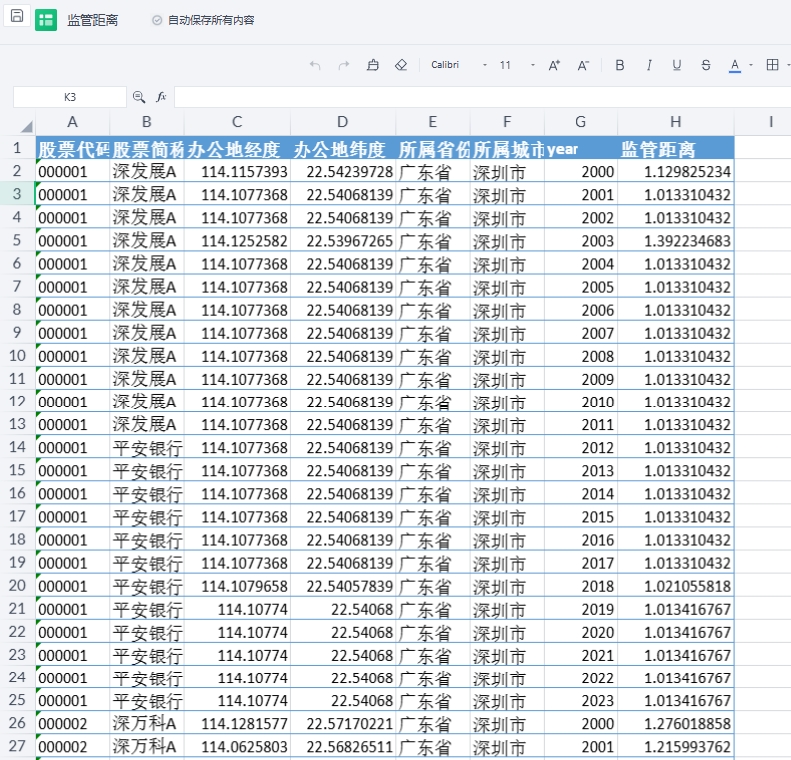Click the zoom magnifier beside name box

point(139,97)
